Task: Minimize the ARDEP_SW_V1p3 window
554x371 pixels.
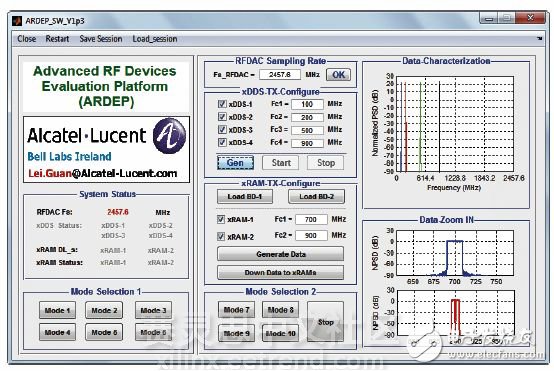Action: (489, 18)
